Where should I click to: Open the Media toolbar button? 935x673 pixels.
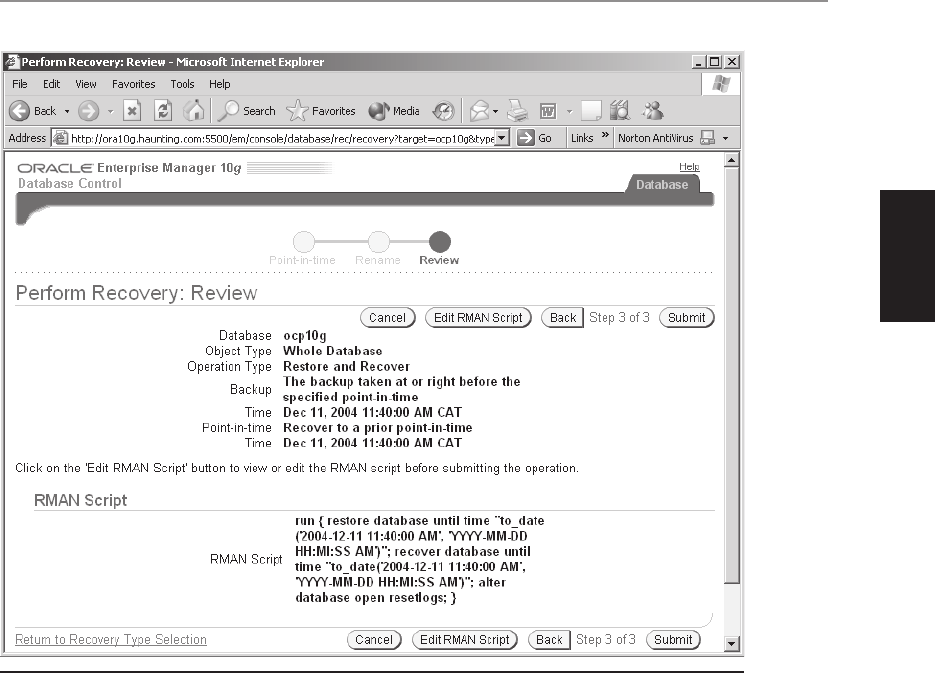(394, 111)
